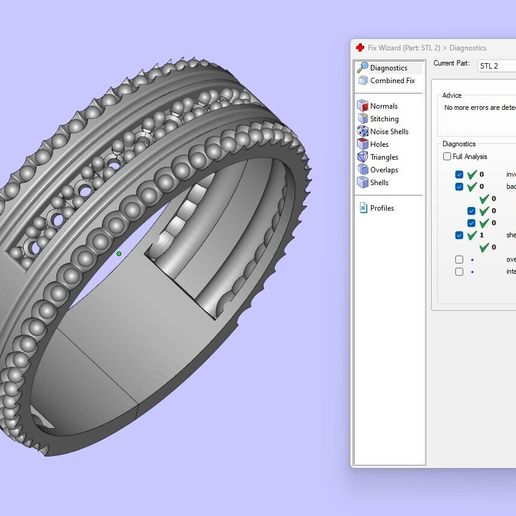Click the Diagnostics label in sidebar

(x=389, y=68)
